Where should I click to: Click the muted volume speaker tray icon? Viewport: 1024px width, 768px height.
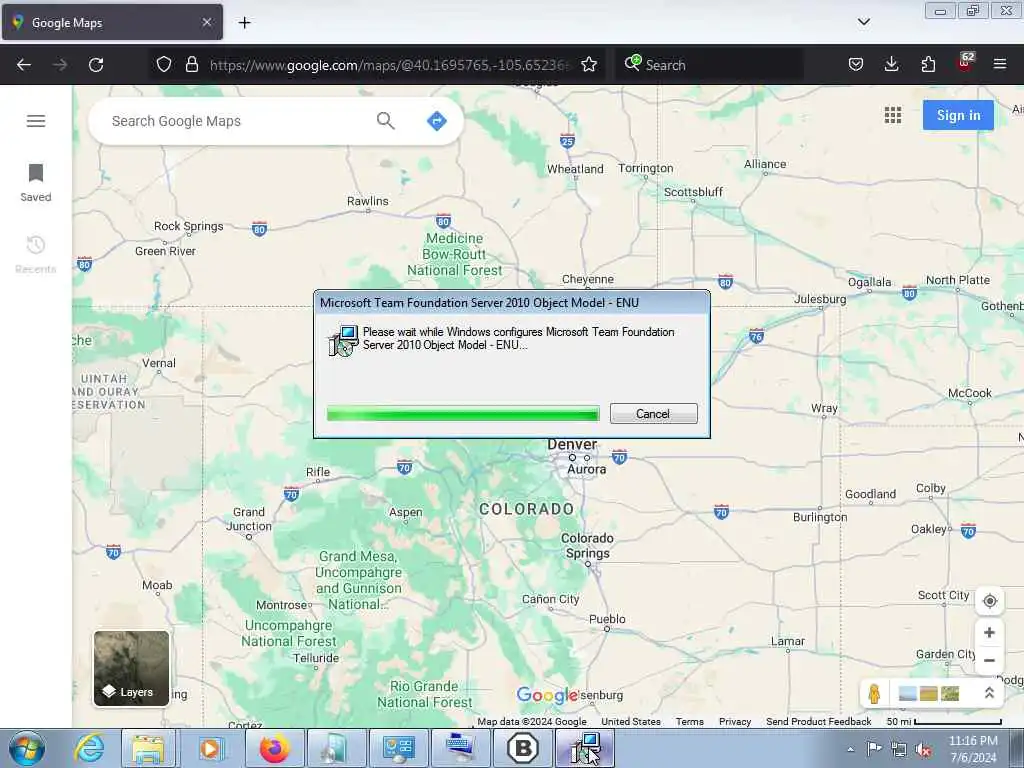click(923, 750)
